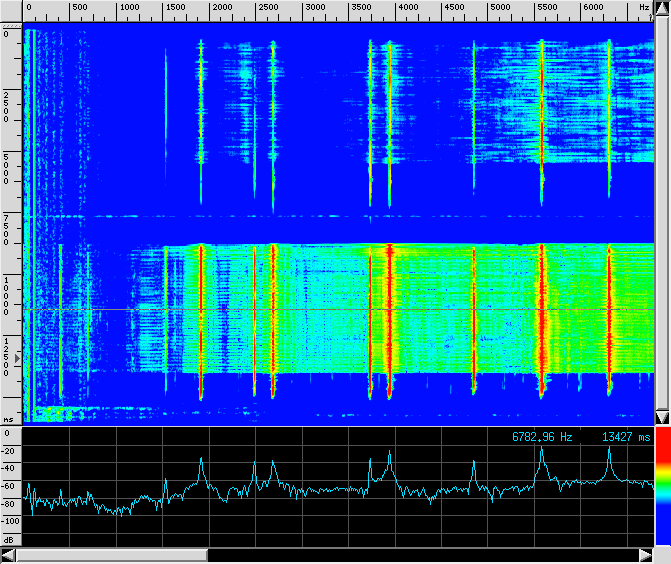Click horizontal scrollbar left arrow

coord(9,554)
